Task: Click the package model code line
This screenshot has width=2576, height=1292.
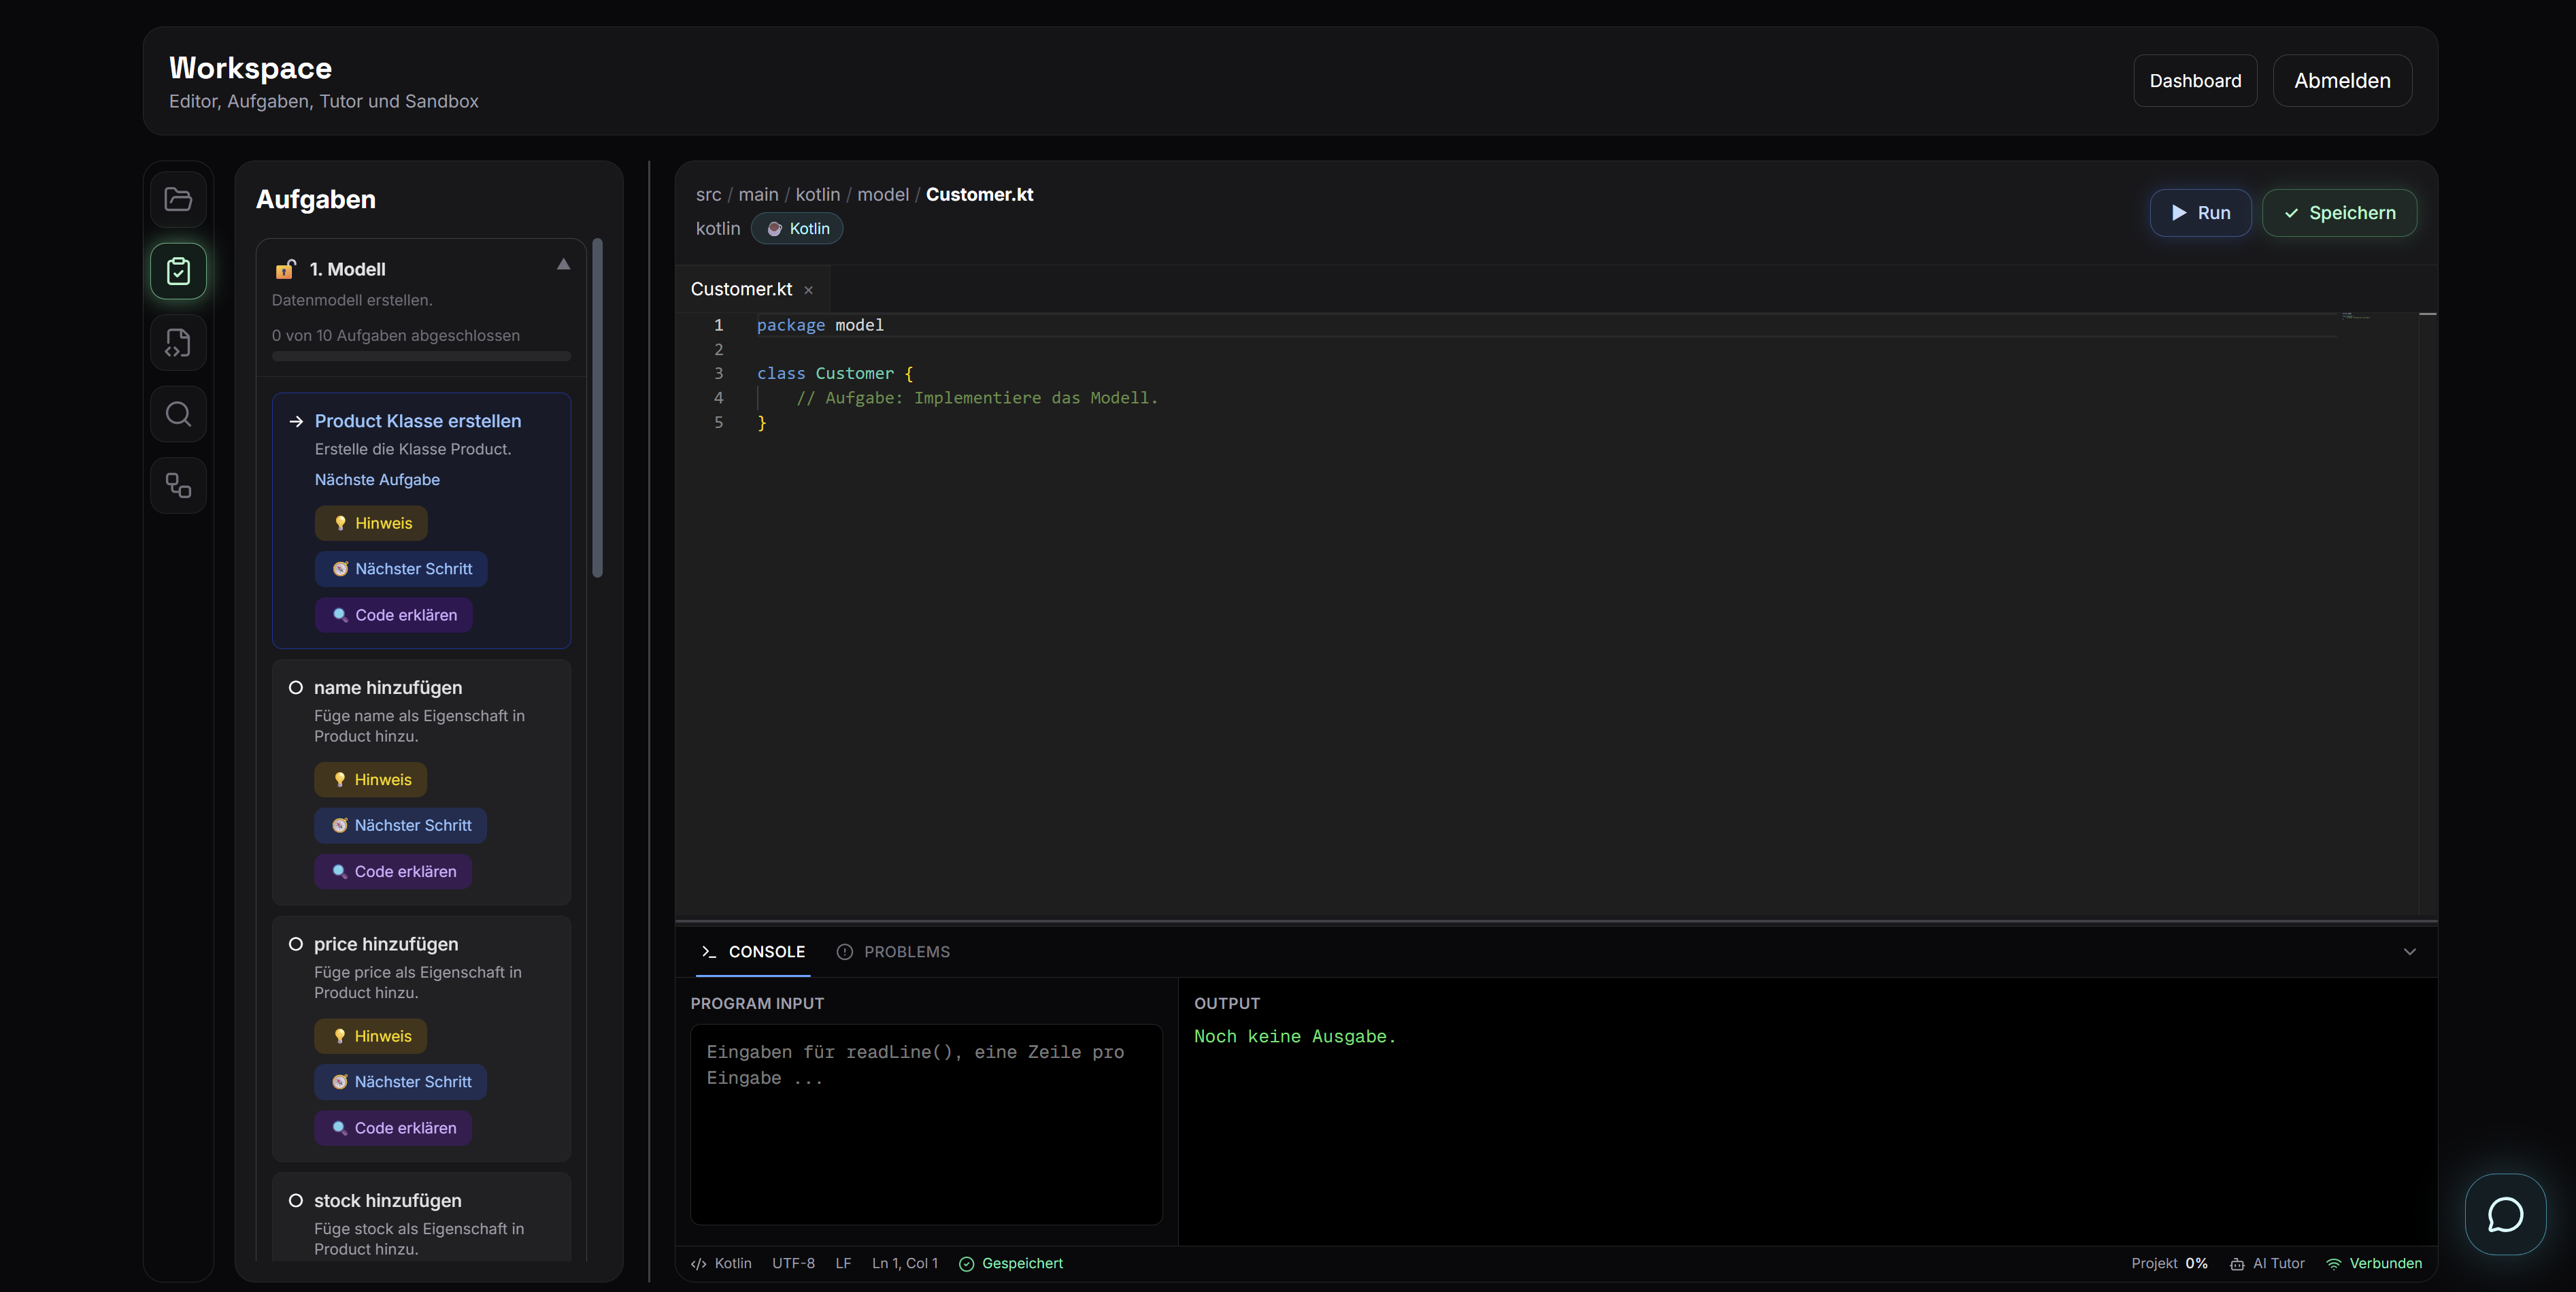Action: click(x=820, y=325)
